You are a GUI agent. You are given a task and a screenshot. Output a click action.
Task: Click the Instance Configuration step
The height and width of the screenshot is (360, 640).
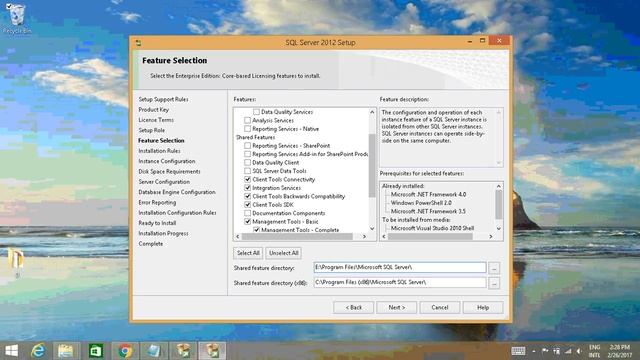tap(167, 161)
